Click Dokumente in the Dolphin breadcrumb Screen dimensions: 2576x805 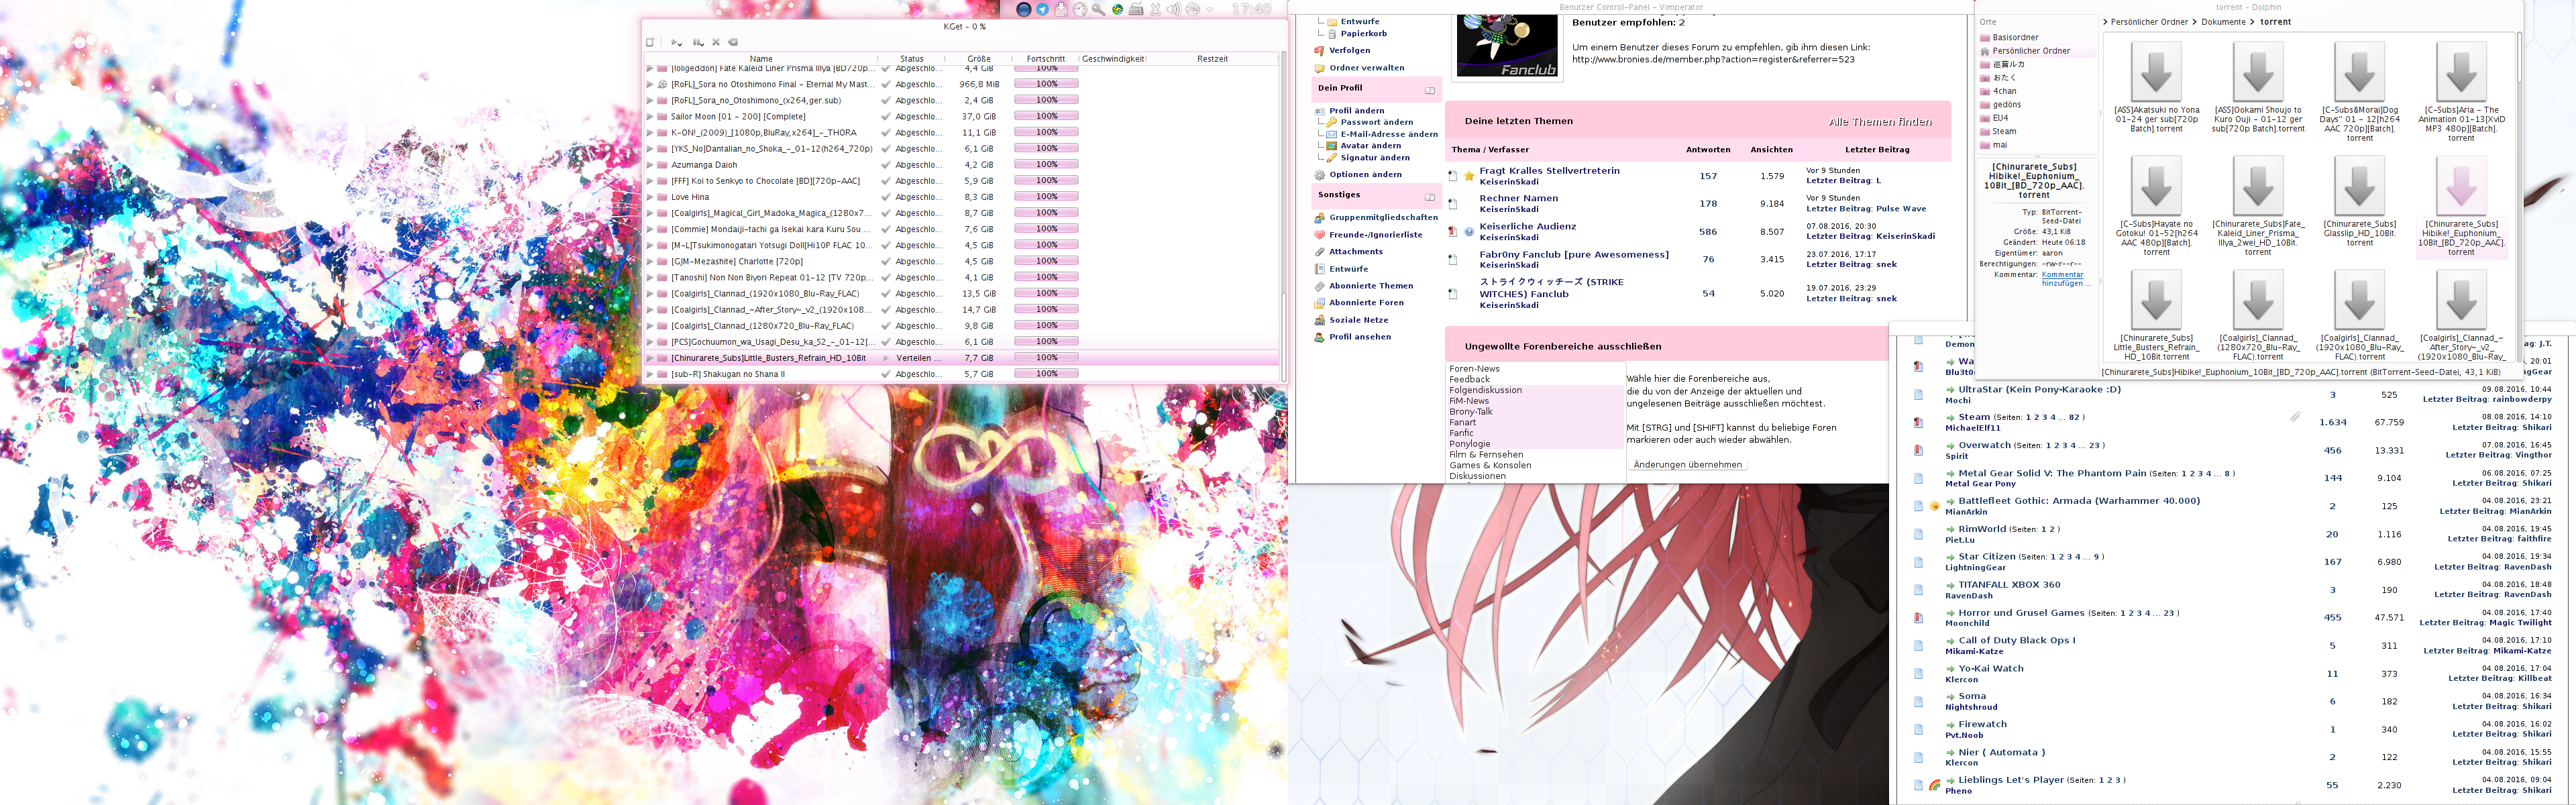click(2223, 22)
